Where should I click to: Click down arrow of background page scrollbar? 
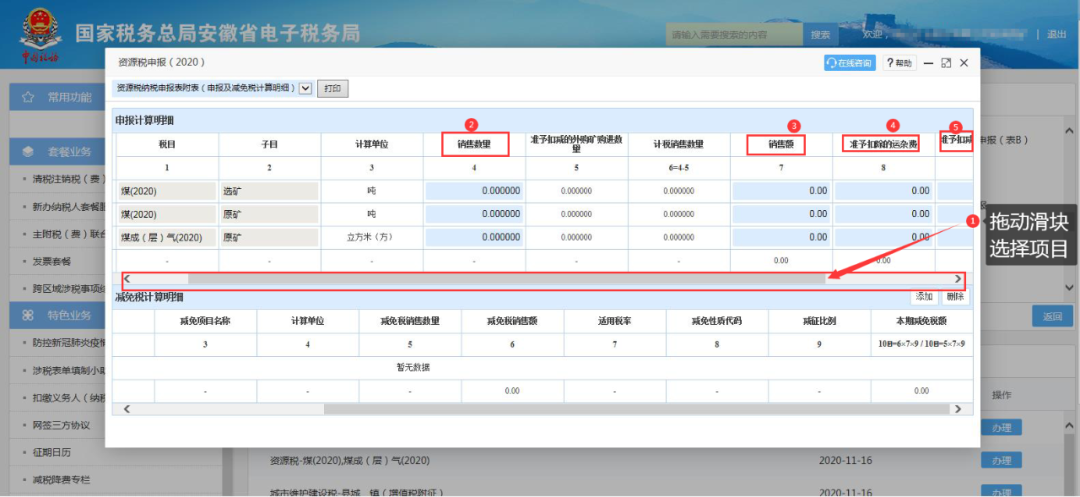[x=1068, y=287]
